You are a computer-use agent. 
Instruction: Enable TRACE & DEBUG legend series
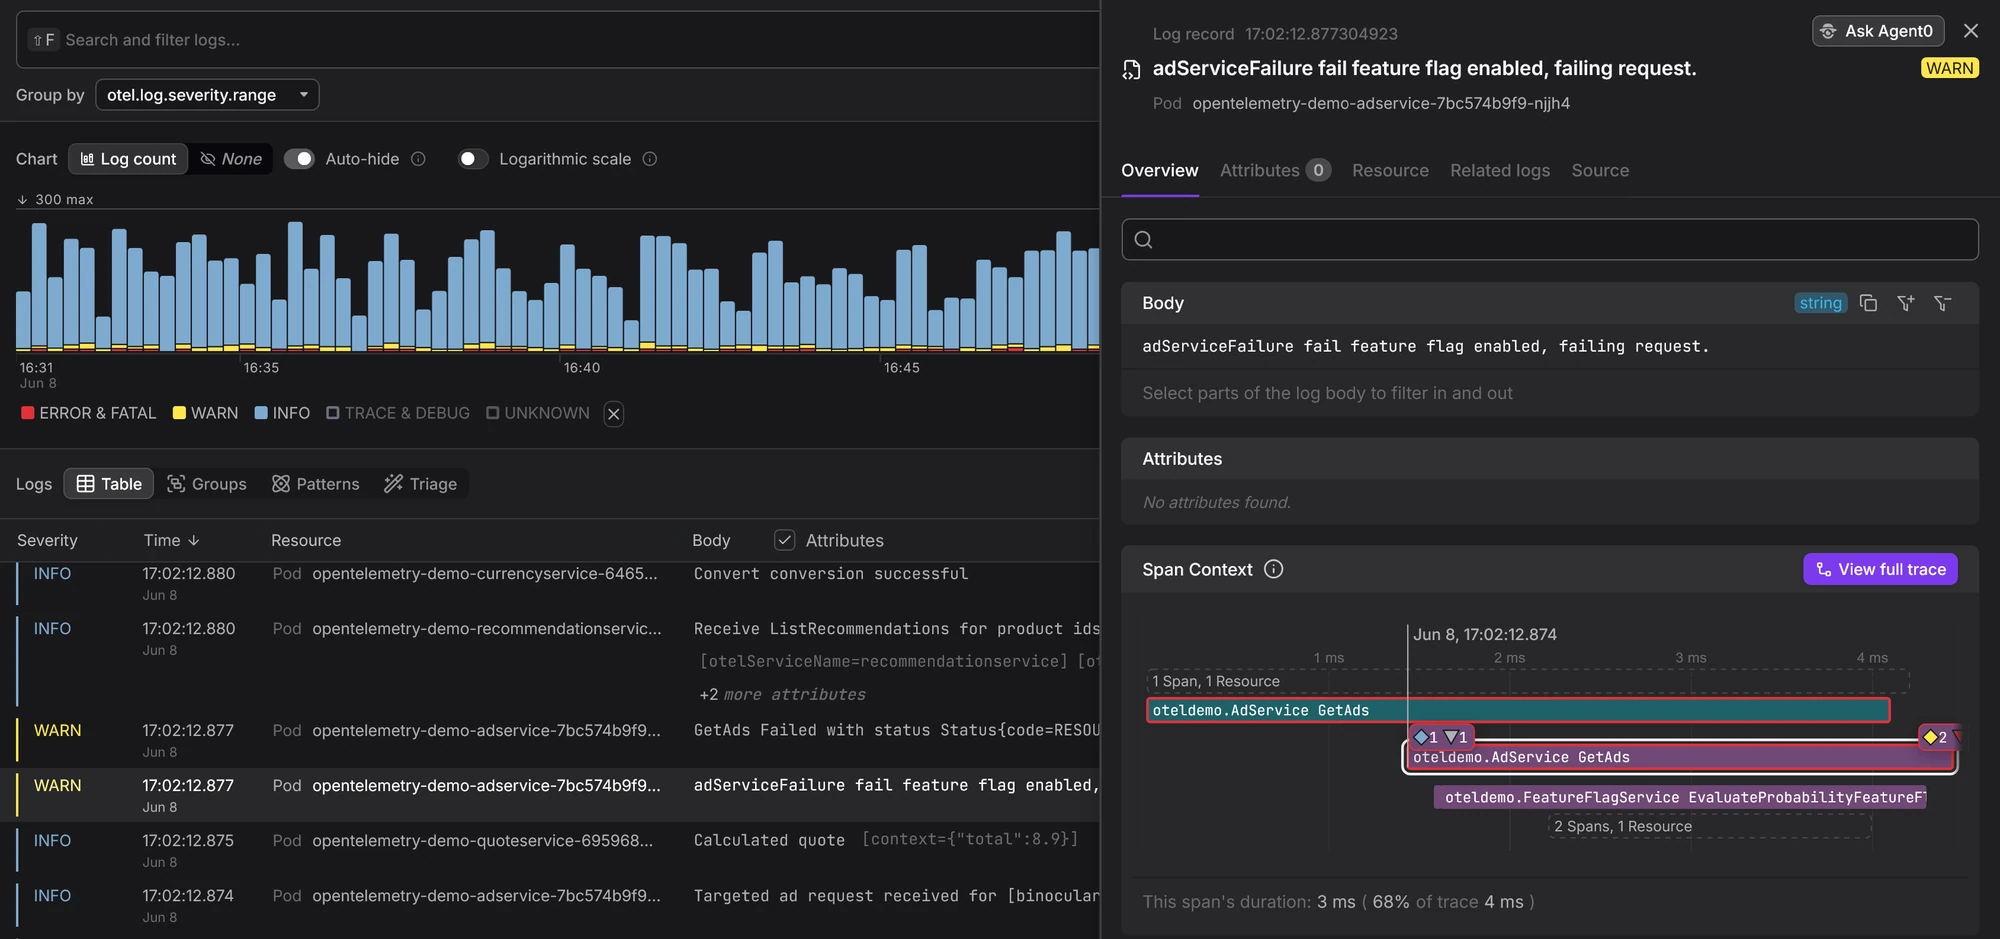tap(398, 413)
